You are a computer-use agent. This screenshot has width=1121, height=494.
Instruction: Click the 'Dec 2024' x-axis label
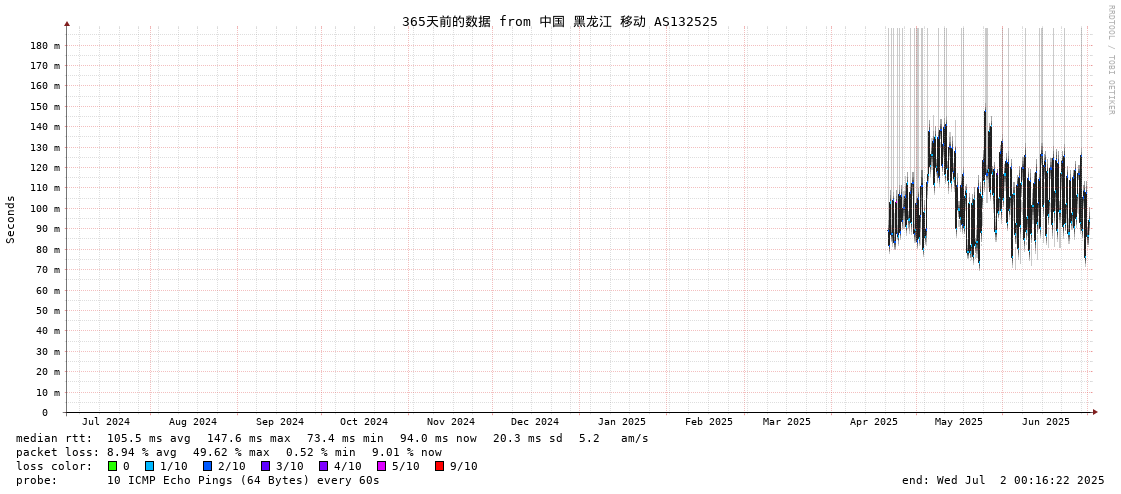pyautogui.click(x=535, y=422)
